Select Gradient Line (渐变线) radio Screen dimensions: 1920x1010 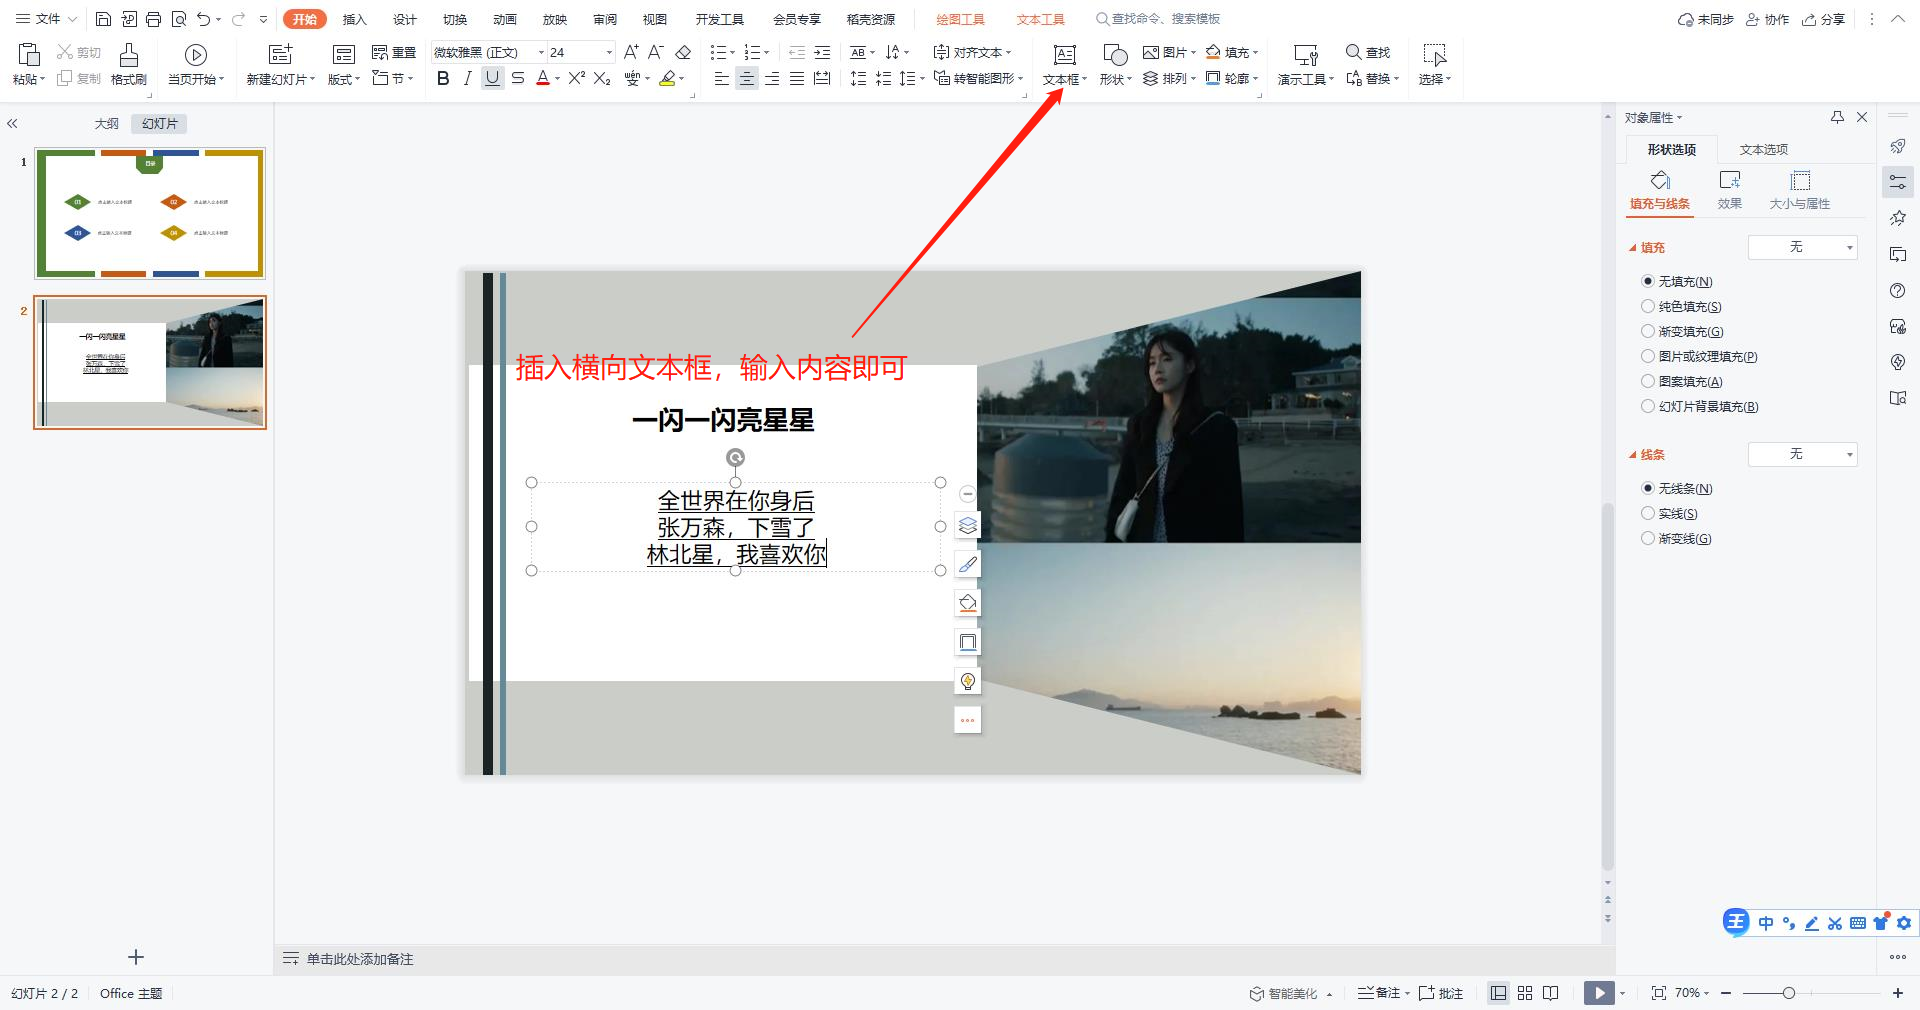point(1648,538)
